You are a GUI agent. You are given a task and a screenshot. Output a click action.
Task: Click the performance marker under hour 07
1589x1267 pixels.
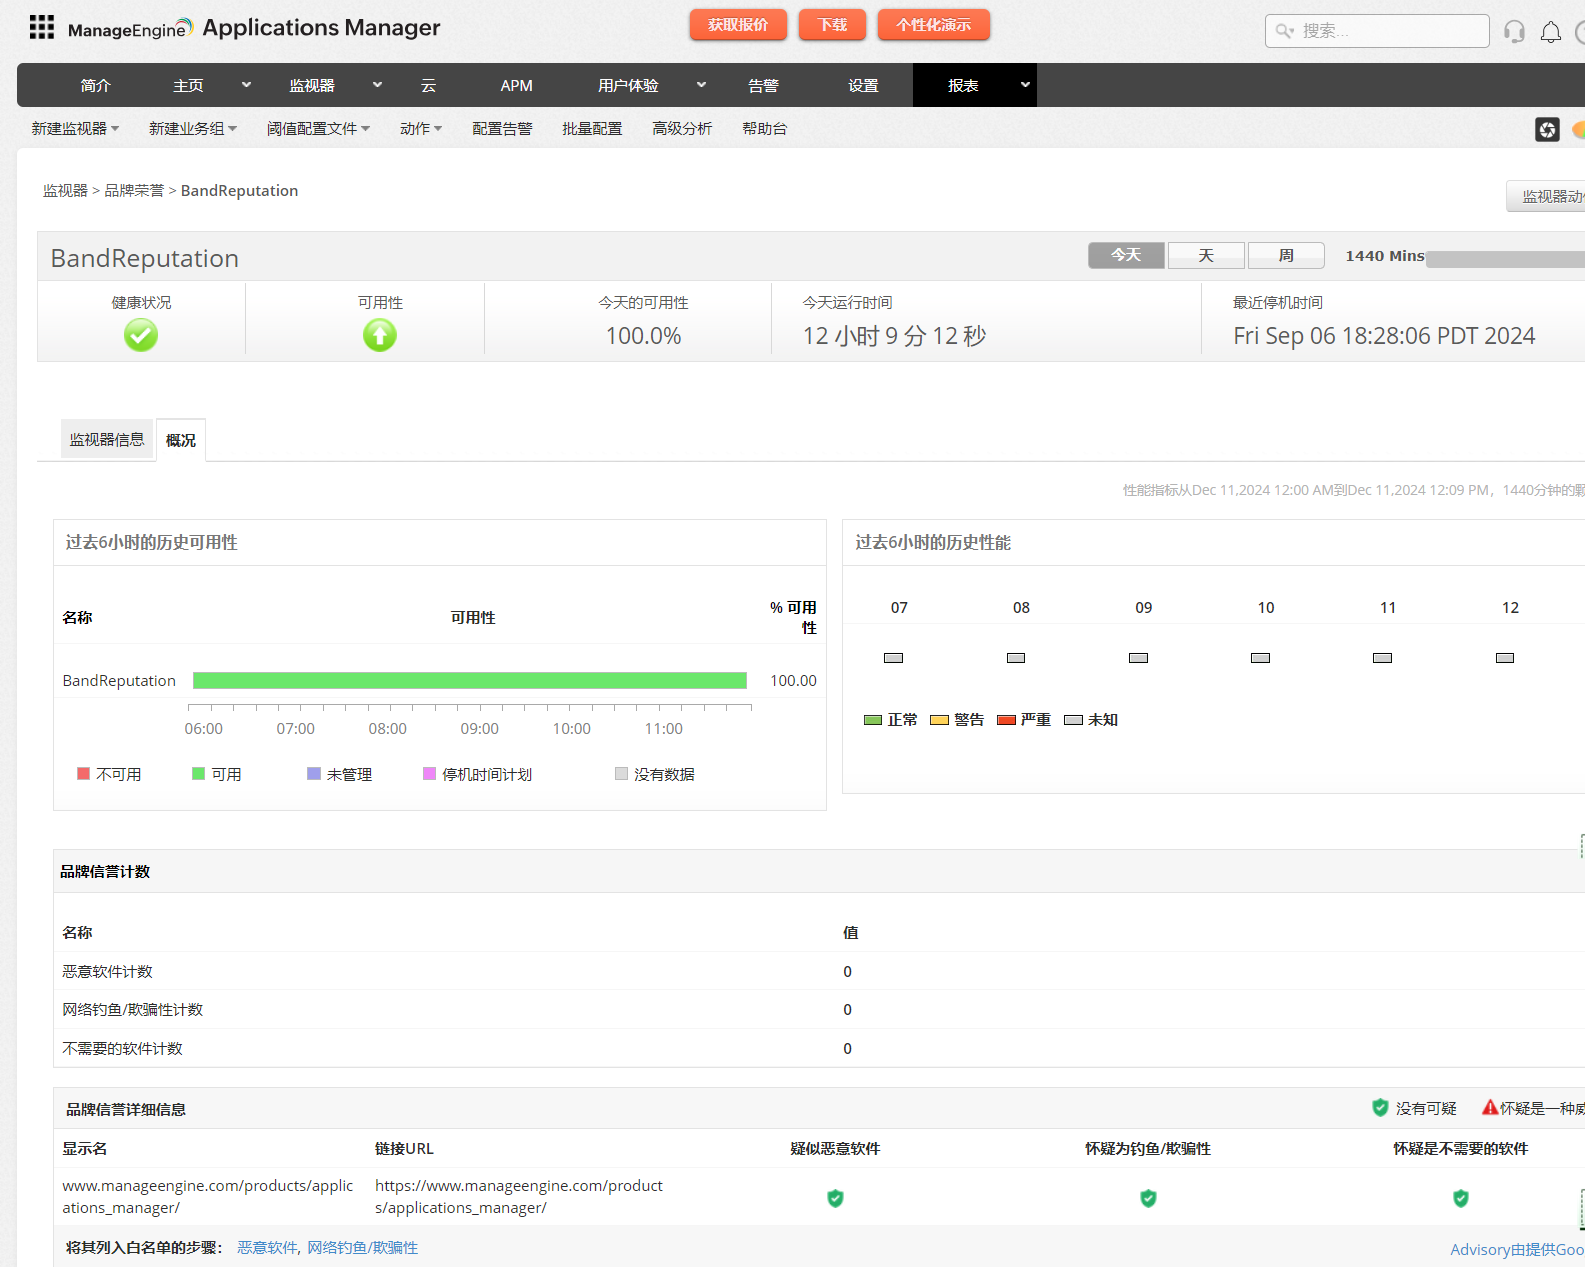(894, 658)
